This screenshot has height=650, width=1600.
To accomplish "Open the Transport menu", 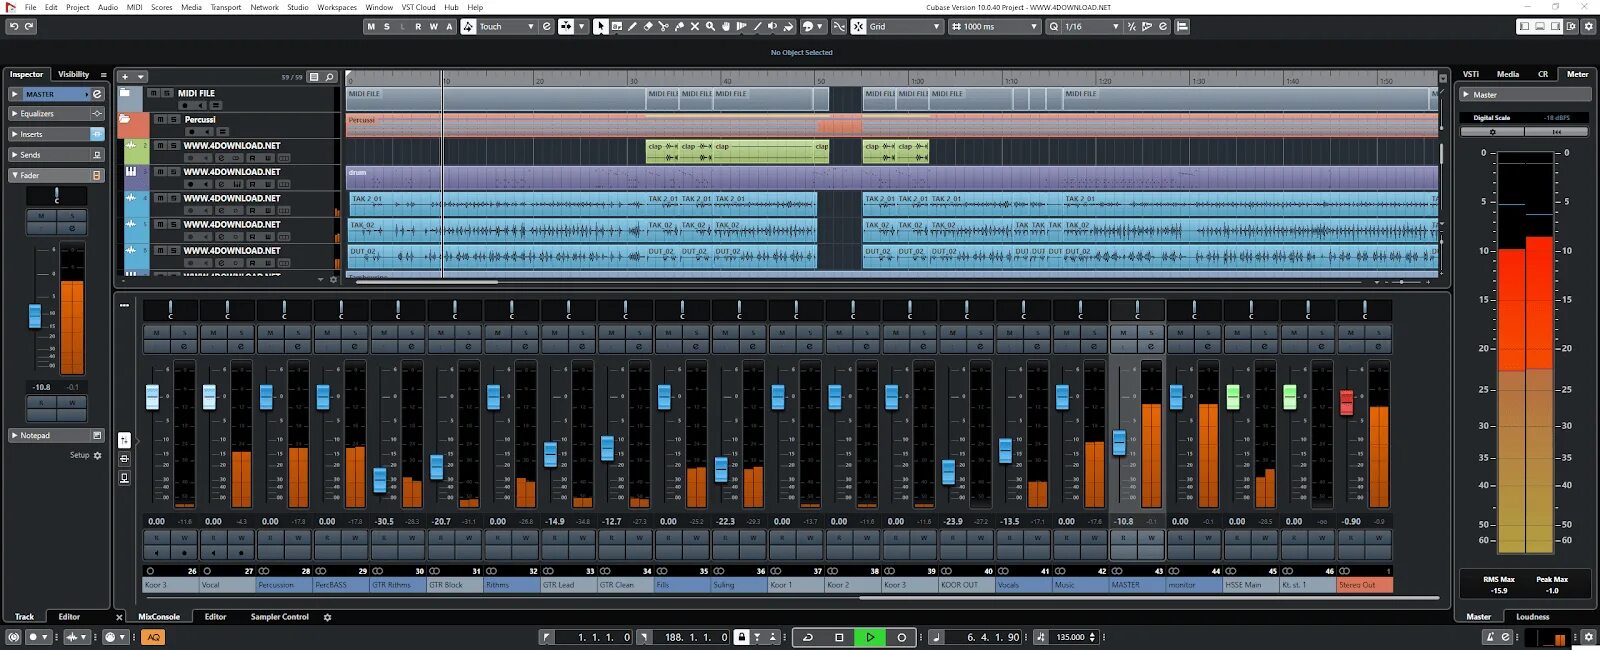I will (x=225, y=7).
